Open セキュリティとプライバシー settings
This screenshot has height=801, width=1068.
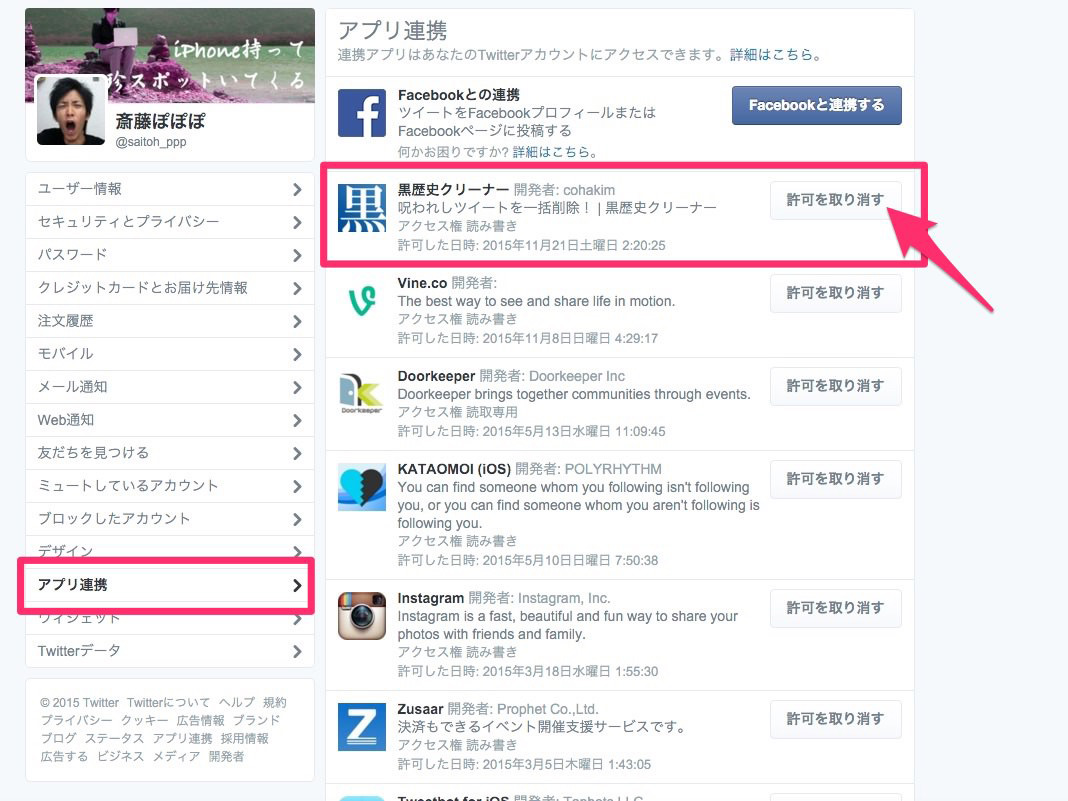(x=170, y=222)
